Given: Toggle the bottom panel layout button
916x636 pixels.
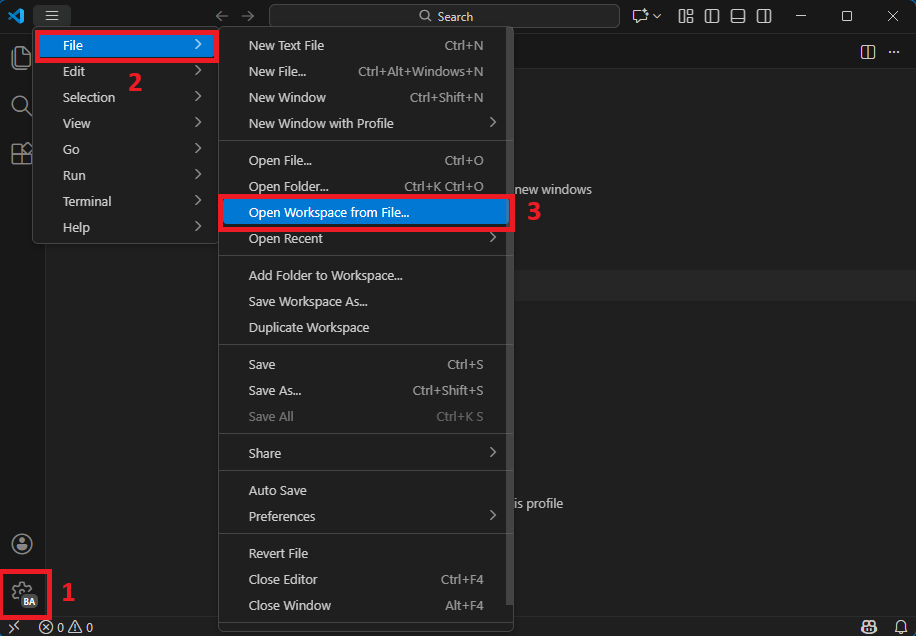Looking at the screenshot, I should coord(738,16).
